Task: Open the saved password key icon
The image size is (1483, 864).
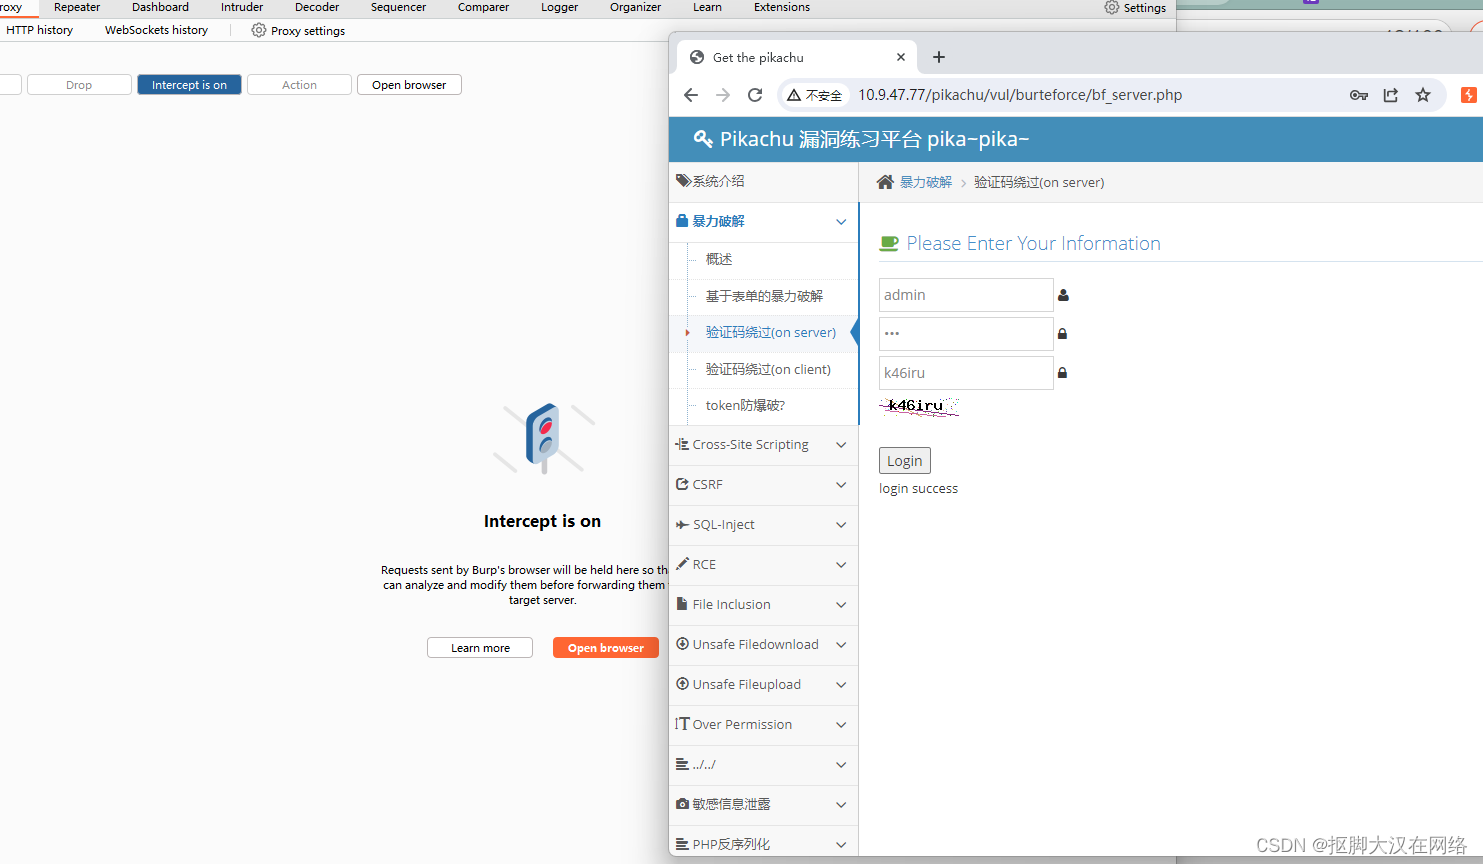Action: tap(1358, 95)
